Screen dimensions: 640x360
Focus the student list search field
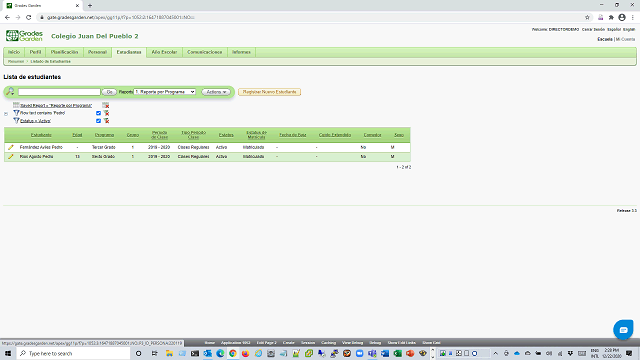point(59,92)
